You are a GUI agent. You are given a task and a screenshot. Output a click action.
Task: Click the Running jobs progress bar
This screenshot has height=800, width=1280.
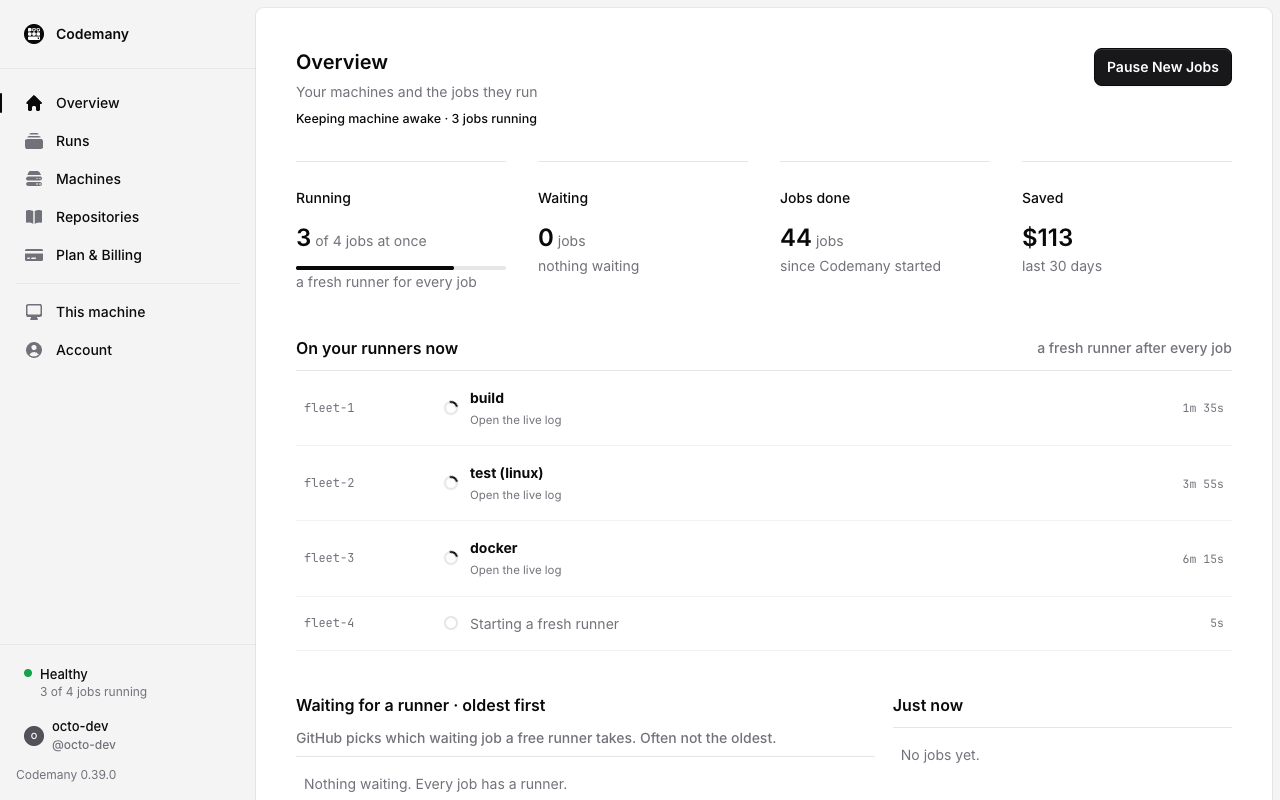401,268
